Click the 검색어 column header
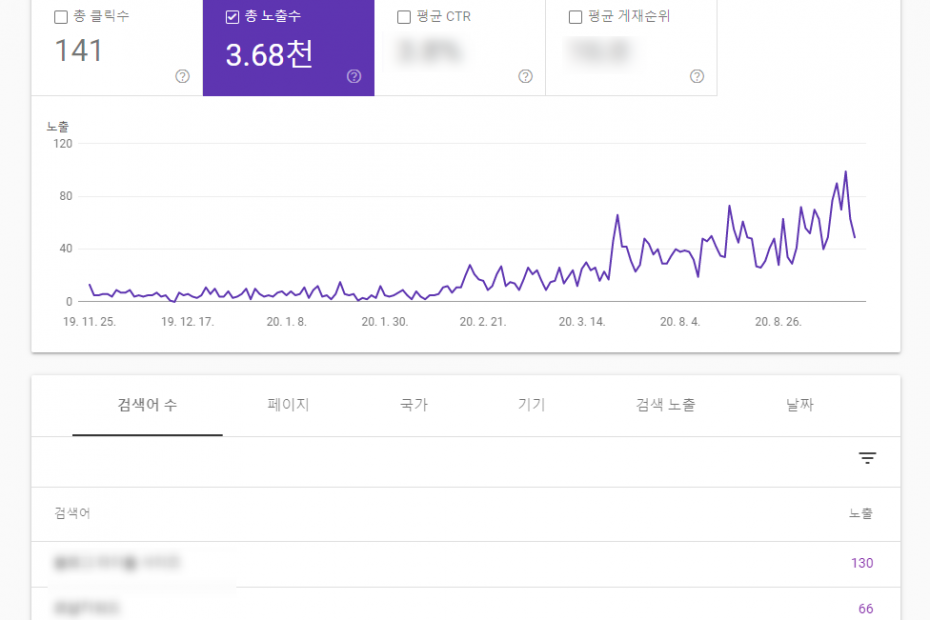The height and width of the screenshot is (620, 930). [72, 513]
